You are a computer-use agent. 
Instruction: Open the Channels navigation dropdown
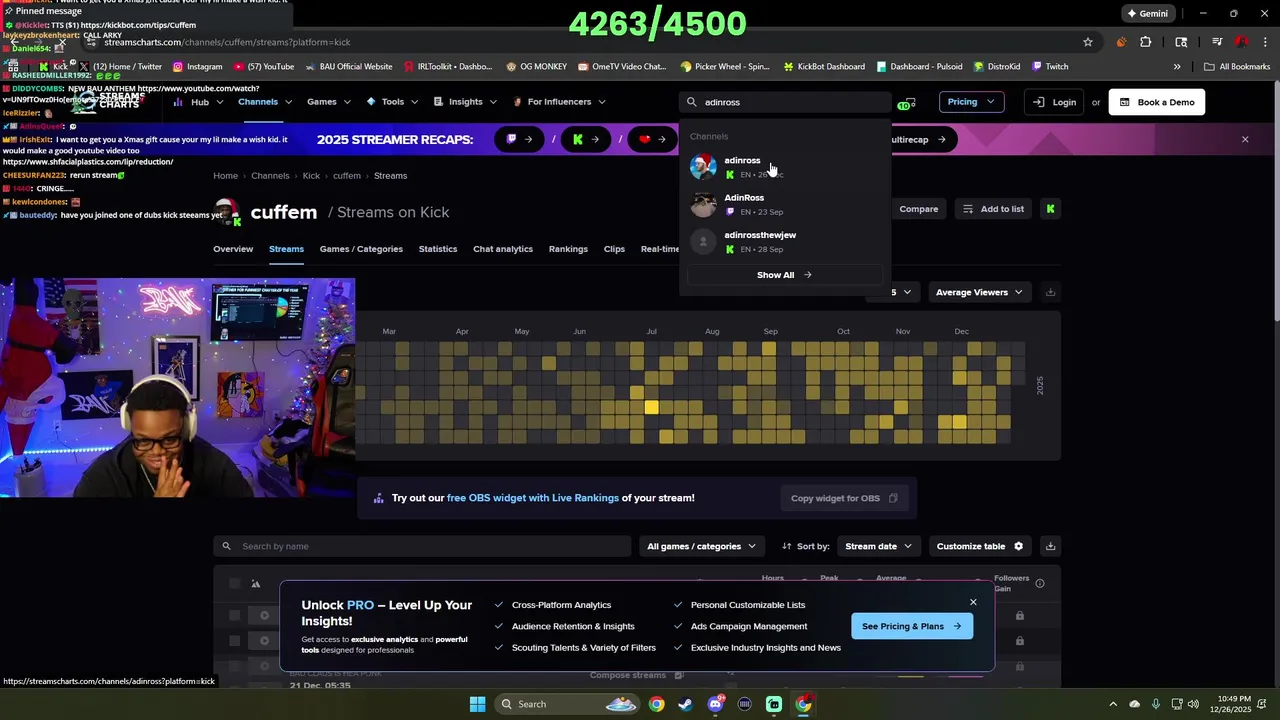click(x=264, y=102)
